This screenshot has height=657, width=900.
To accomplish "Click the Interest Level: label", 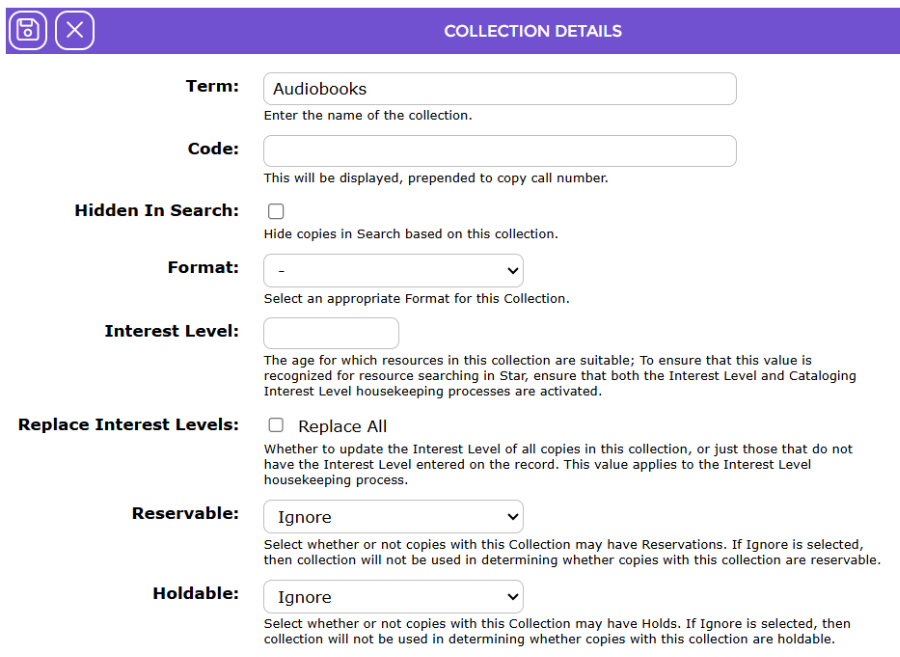I will (172, 331).
